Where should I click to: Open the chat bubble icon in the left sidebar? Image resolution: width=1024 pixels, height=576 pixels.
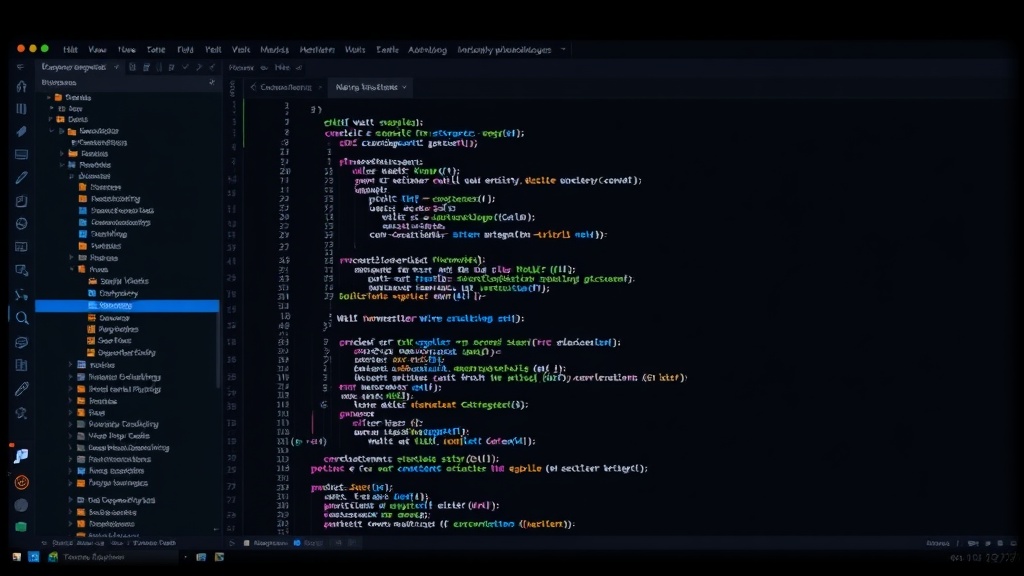click(x=21, y=342)
